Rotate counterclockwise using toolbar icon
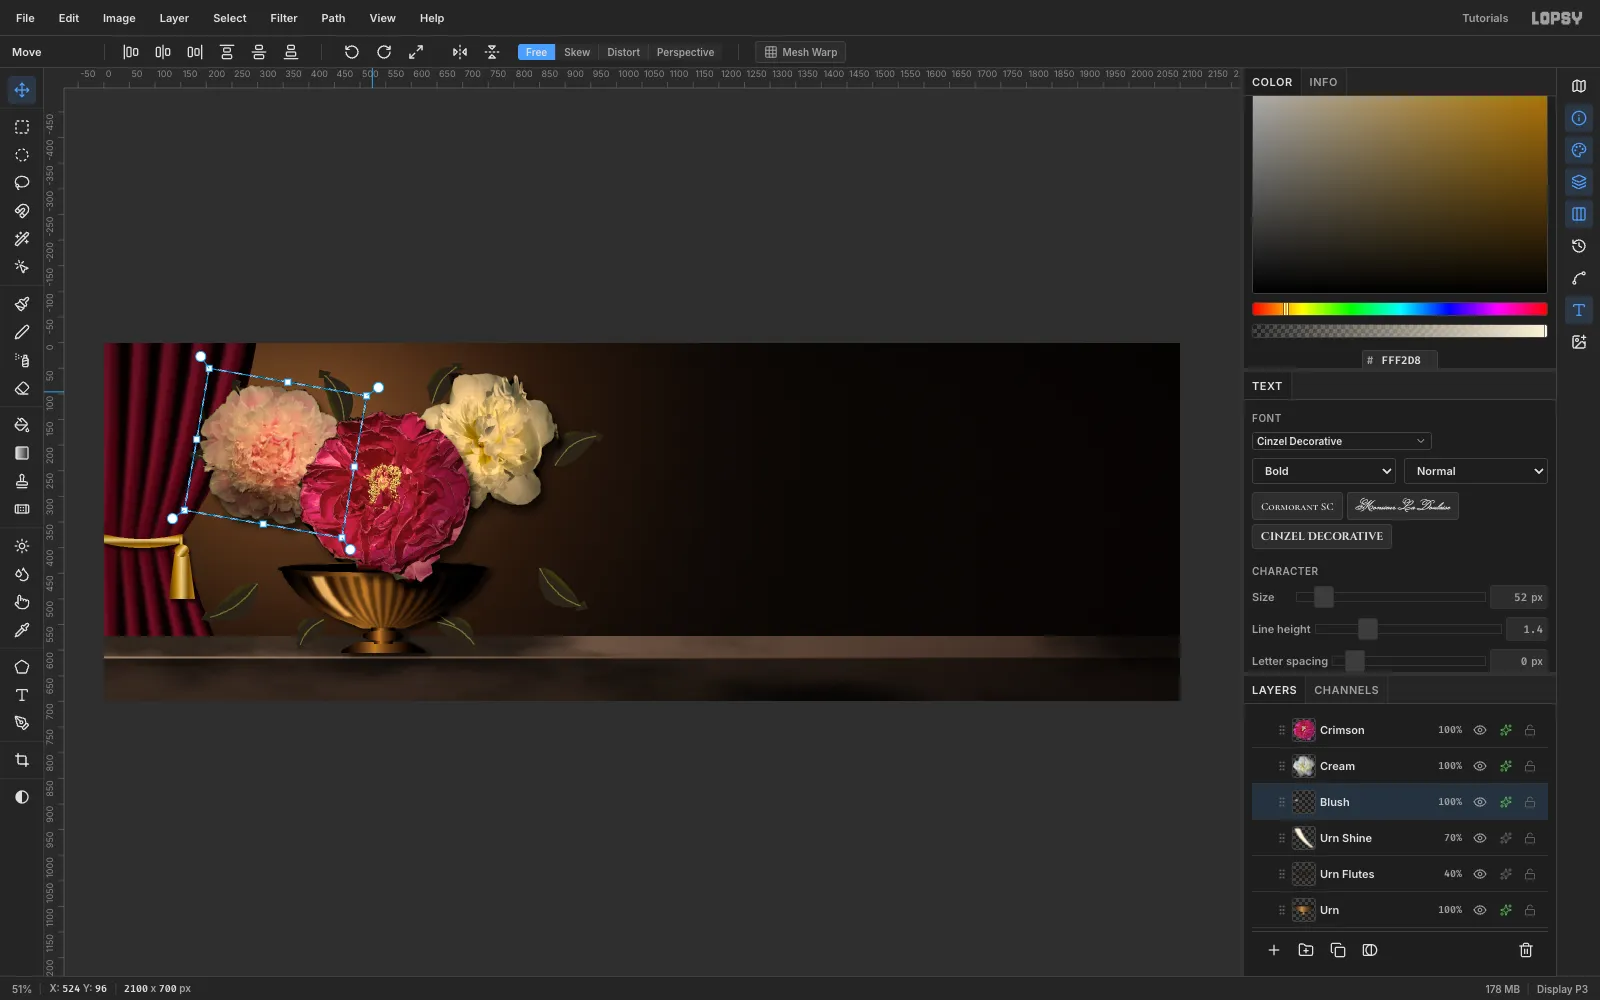Image resolution: width=1600 pixels, height=1000 pixels. click(351, 52)
